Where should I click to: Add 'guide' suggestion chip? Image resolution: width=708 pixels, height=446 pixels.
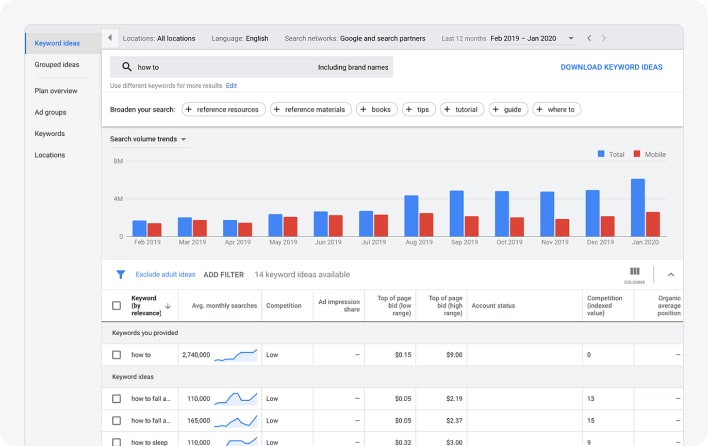pos(508,109)
